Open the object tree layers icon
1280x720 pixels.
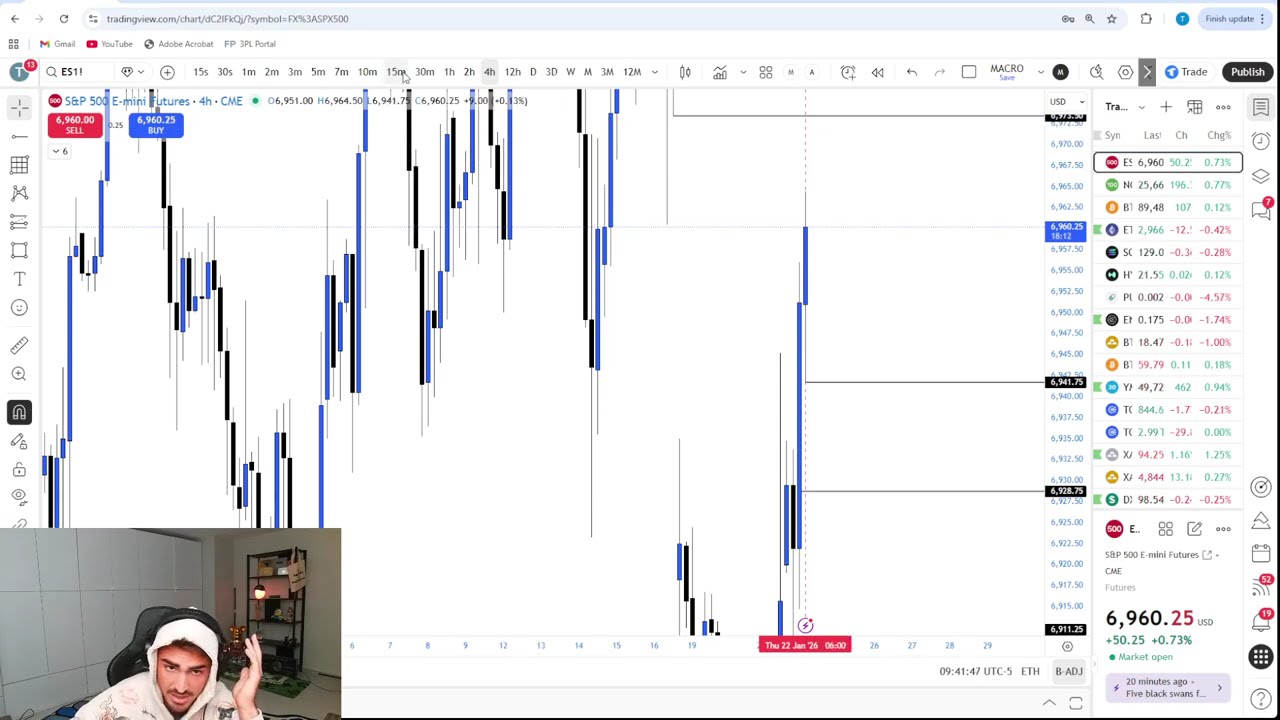(x=1261, y=176)
